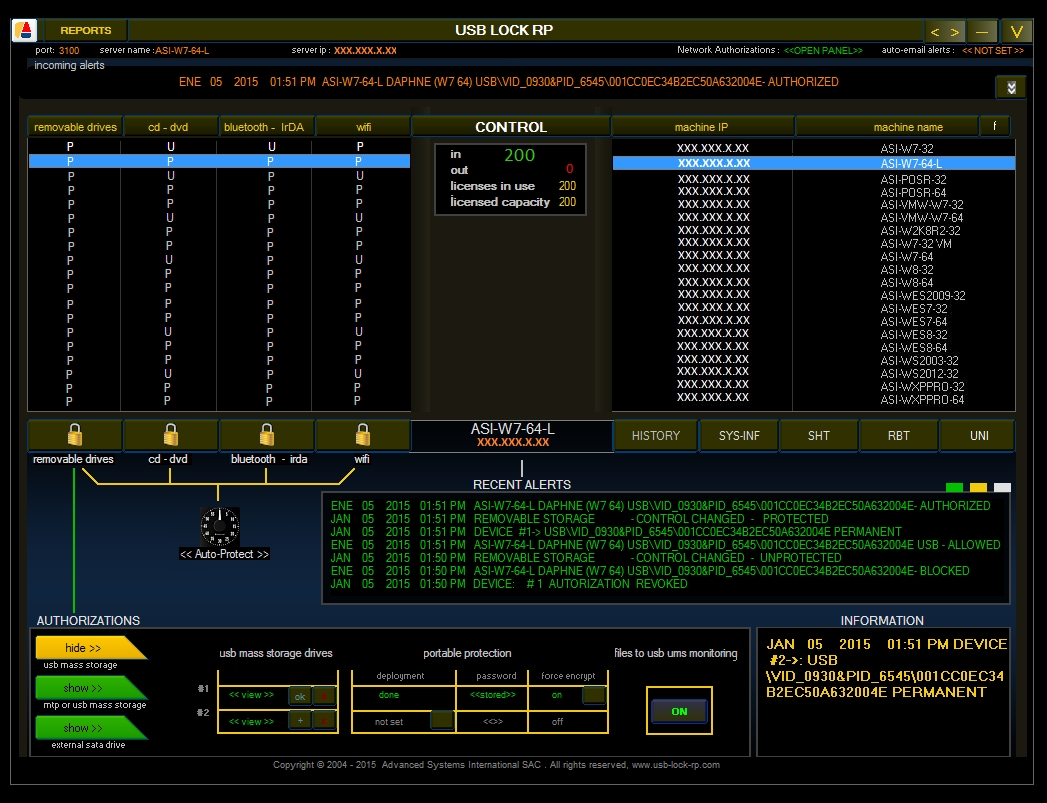Hide usb mass storage authorizations
The image size is (1047, 803).
[x=90, y=647]
